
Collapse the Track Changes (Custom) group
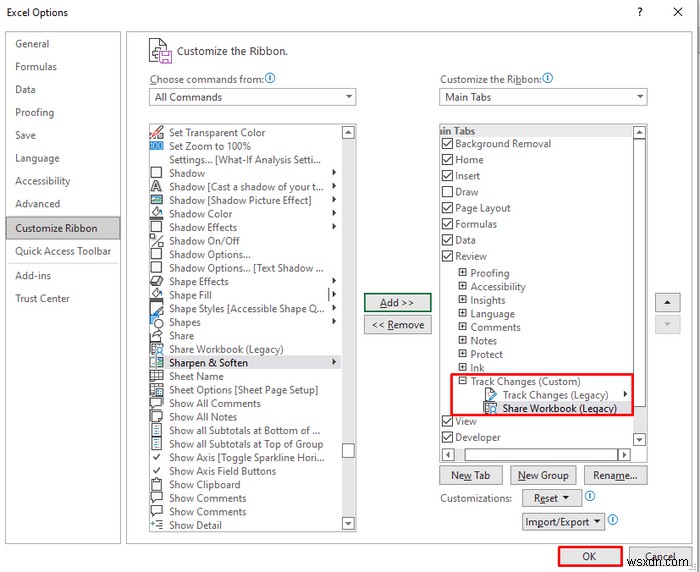[462, 380]
